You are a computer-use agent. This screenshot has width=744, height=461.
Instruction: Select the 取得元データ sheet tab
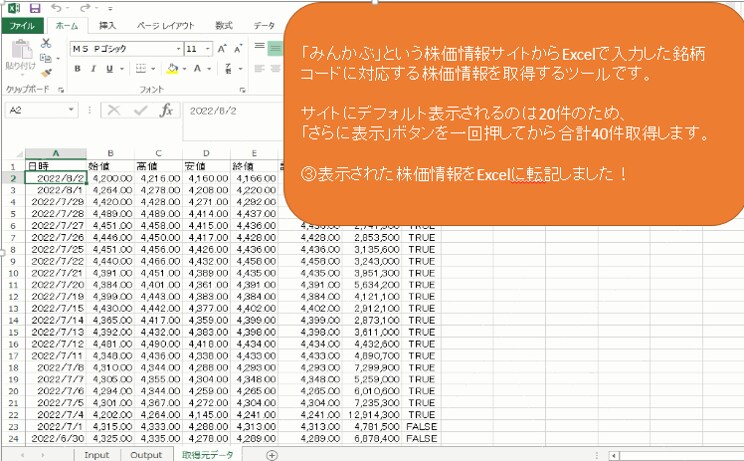pyautogui.click(x=207, y=455)
